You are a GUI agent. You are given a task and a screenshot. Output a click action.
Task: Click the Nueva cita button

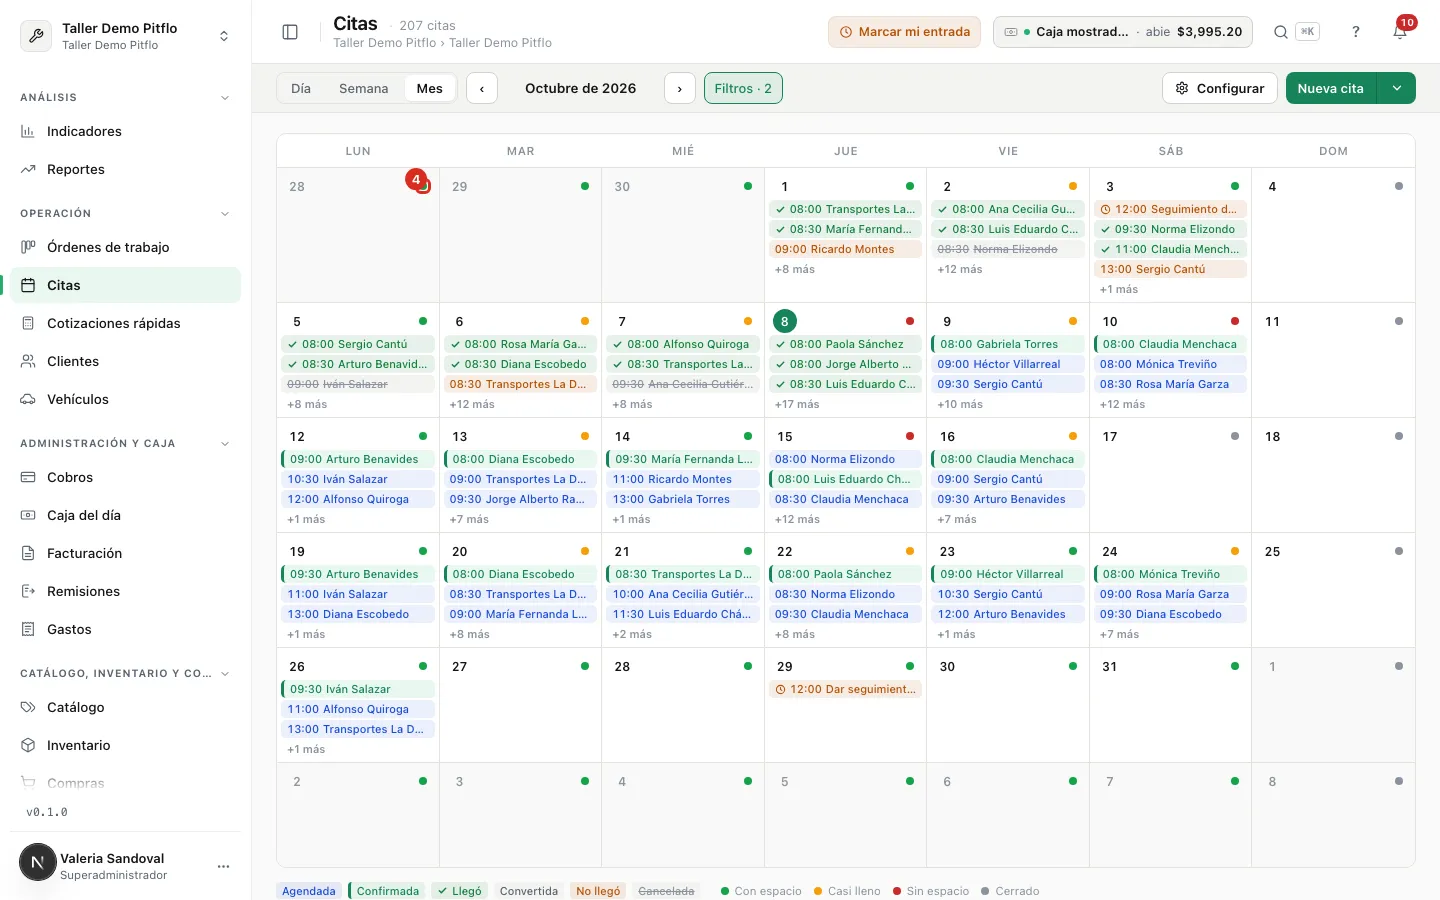(1331, 88)
